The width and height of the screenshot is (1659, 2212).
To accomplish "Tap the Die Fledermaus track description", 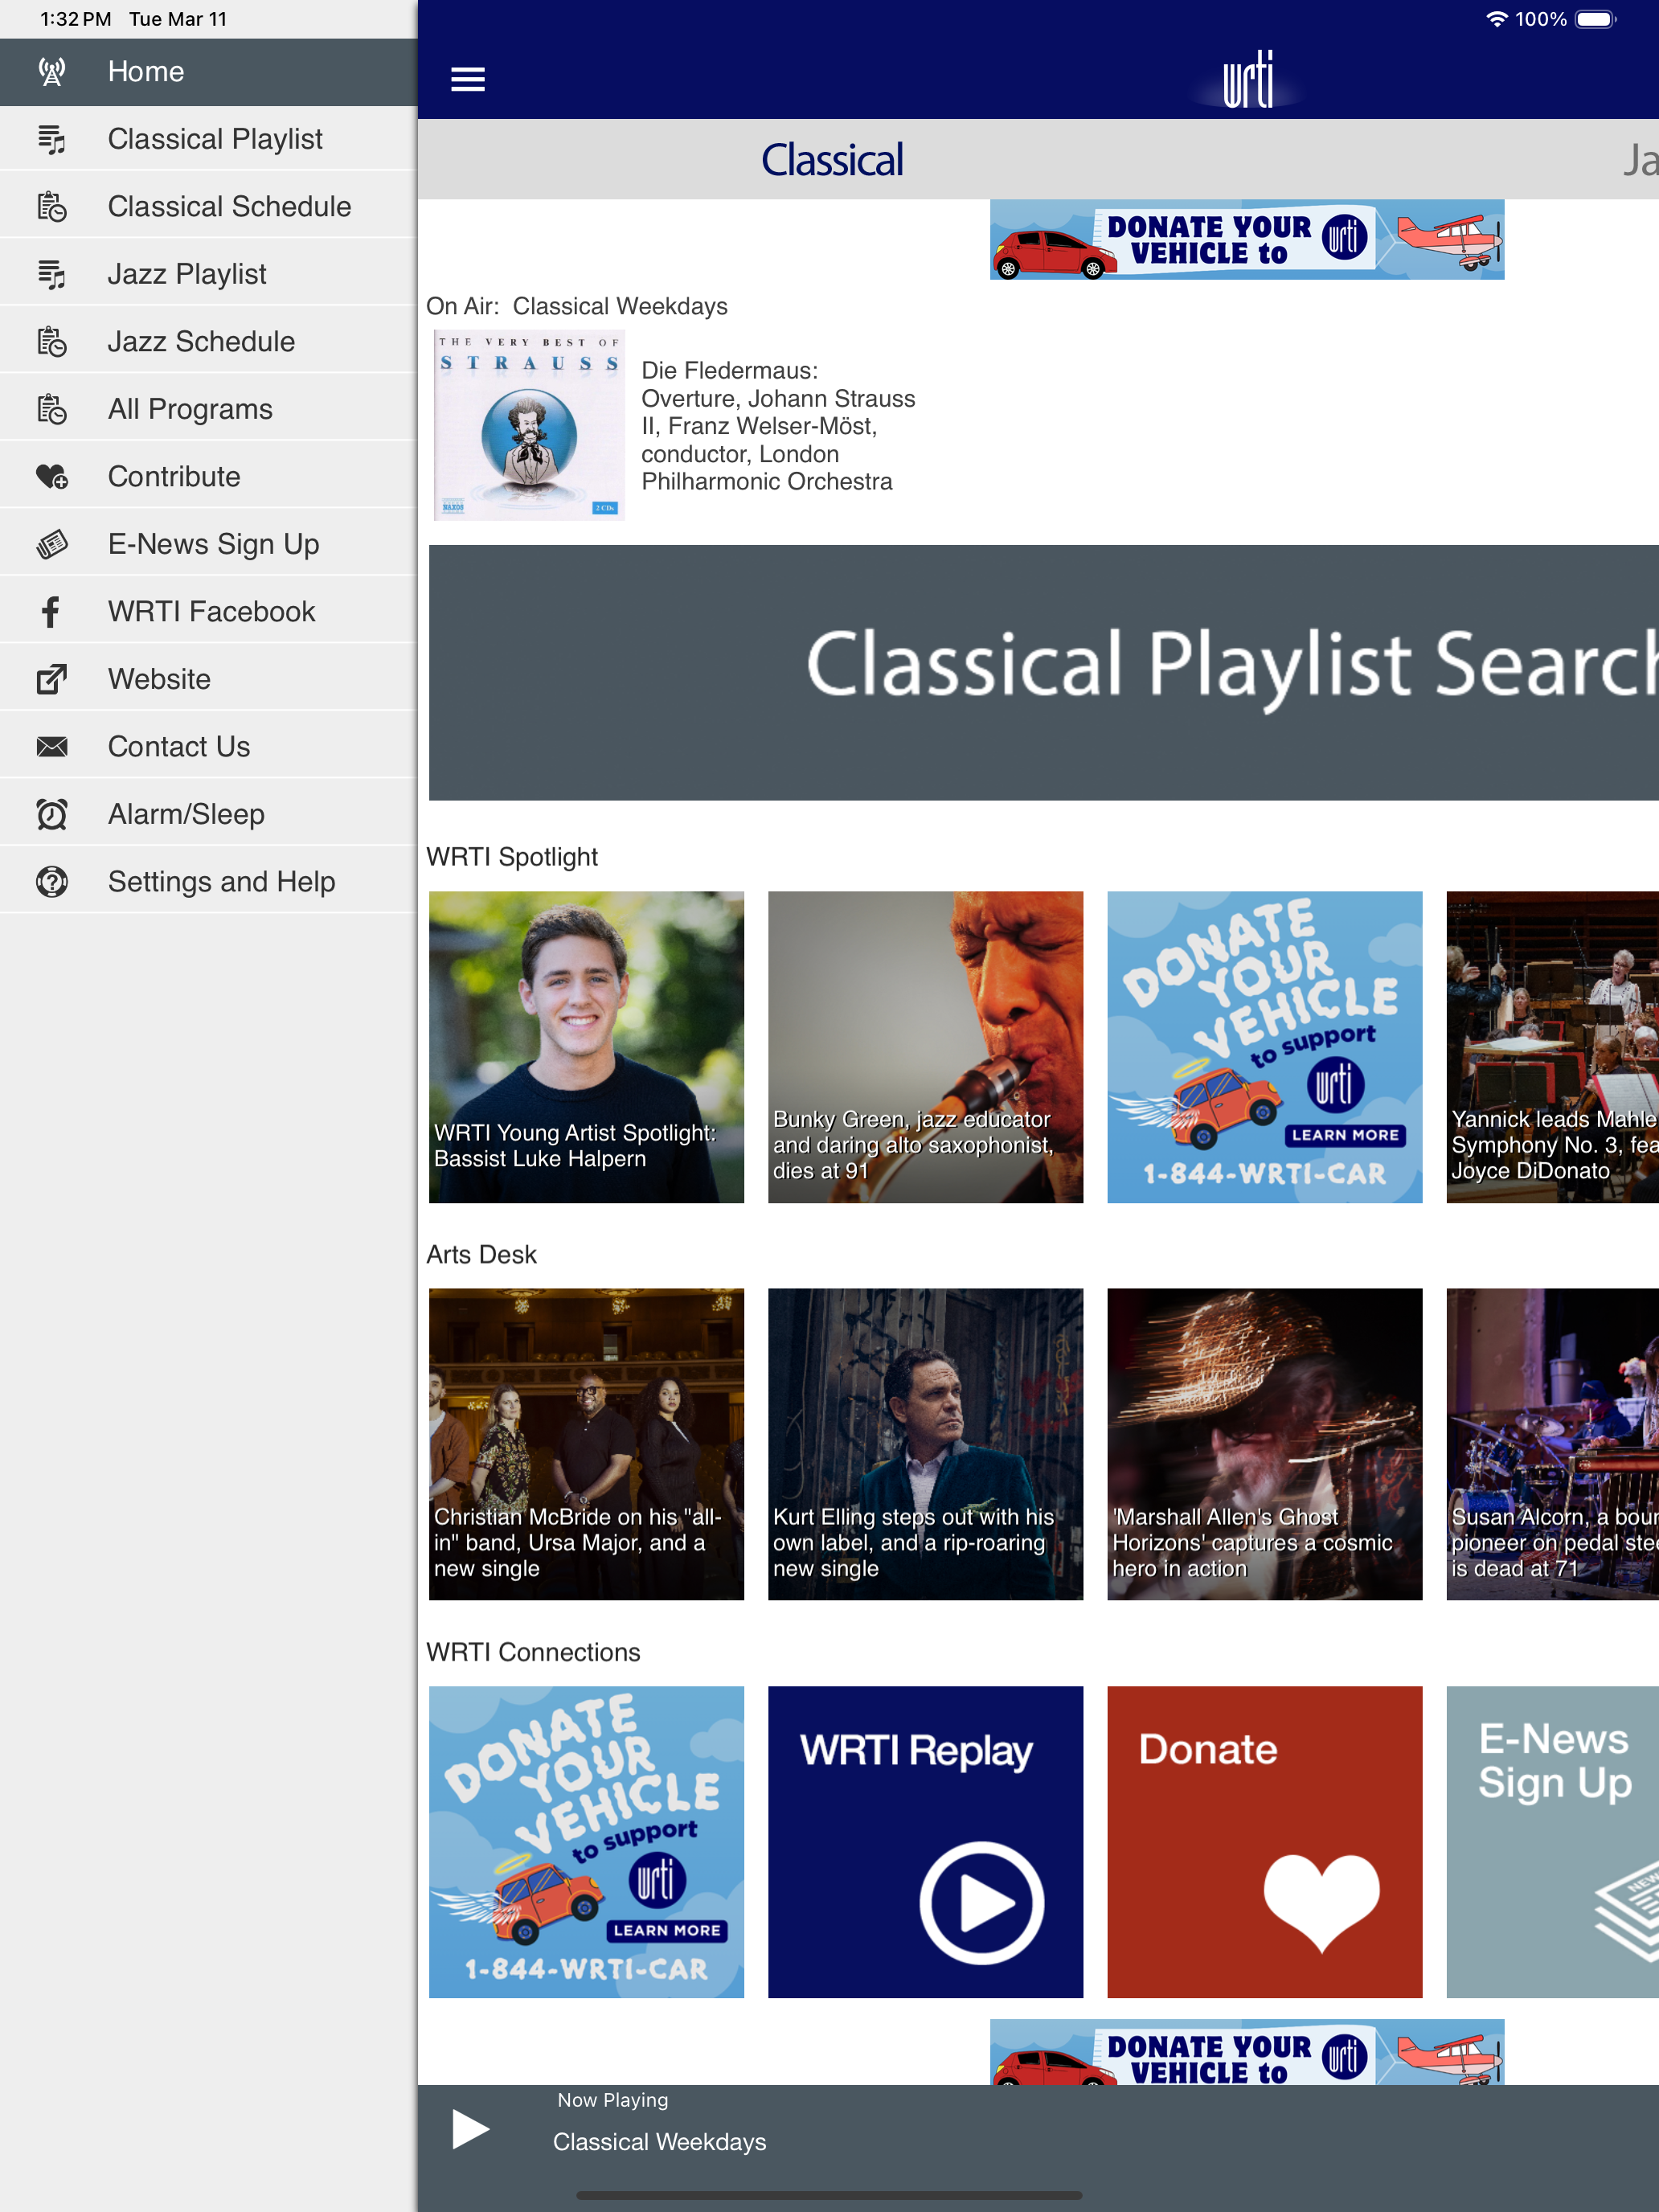I will click(x=778, y=426).
